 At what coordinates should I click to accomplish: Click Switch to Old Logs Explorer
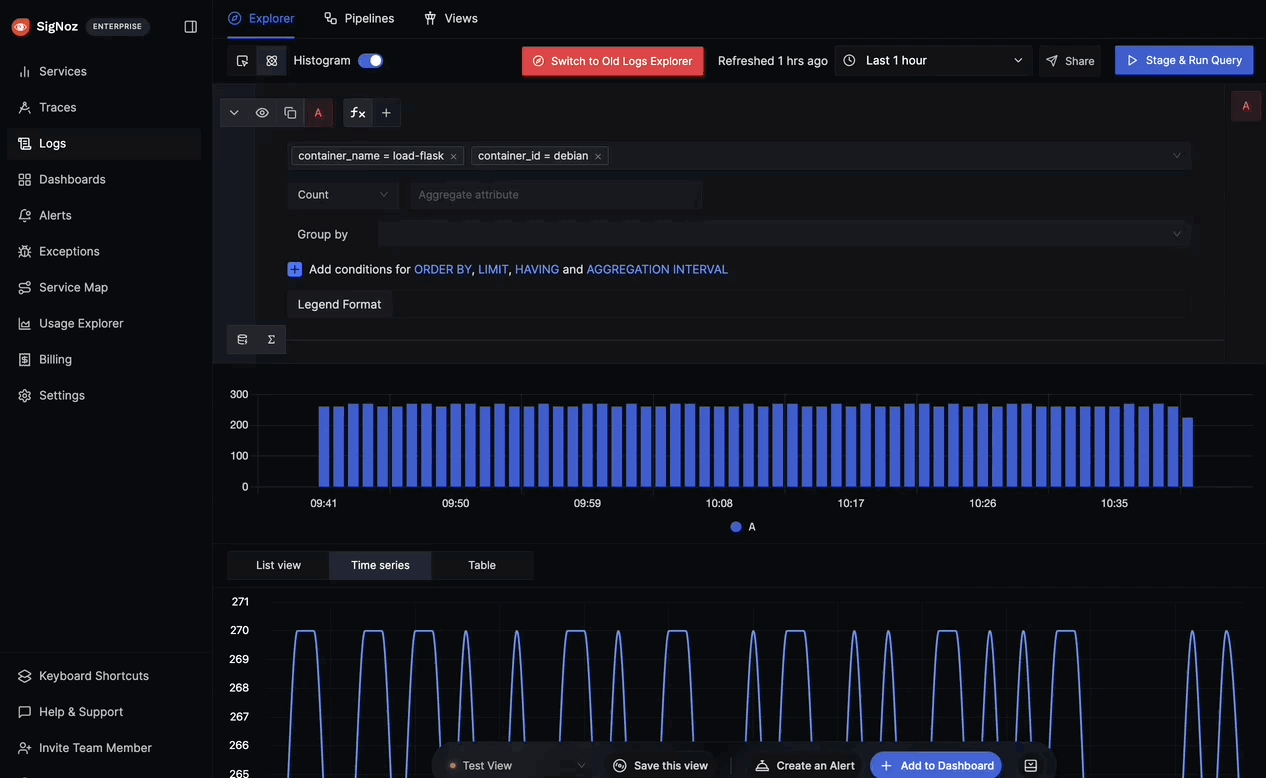(612, 61)
